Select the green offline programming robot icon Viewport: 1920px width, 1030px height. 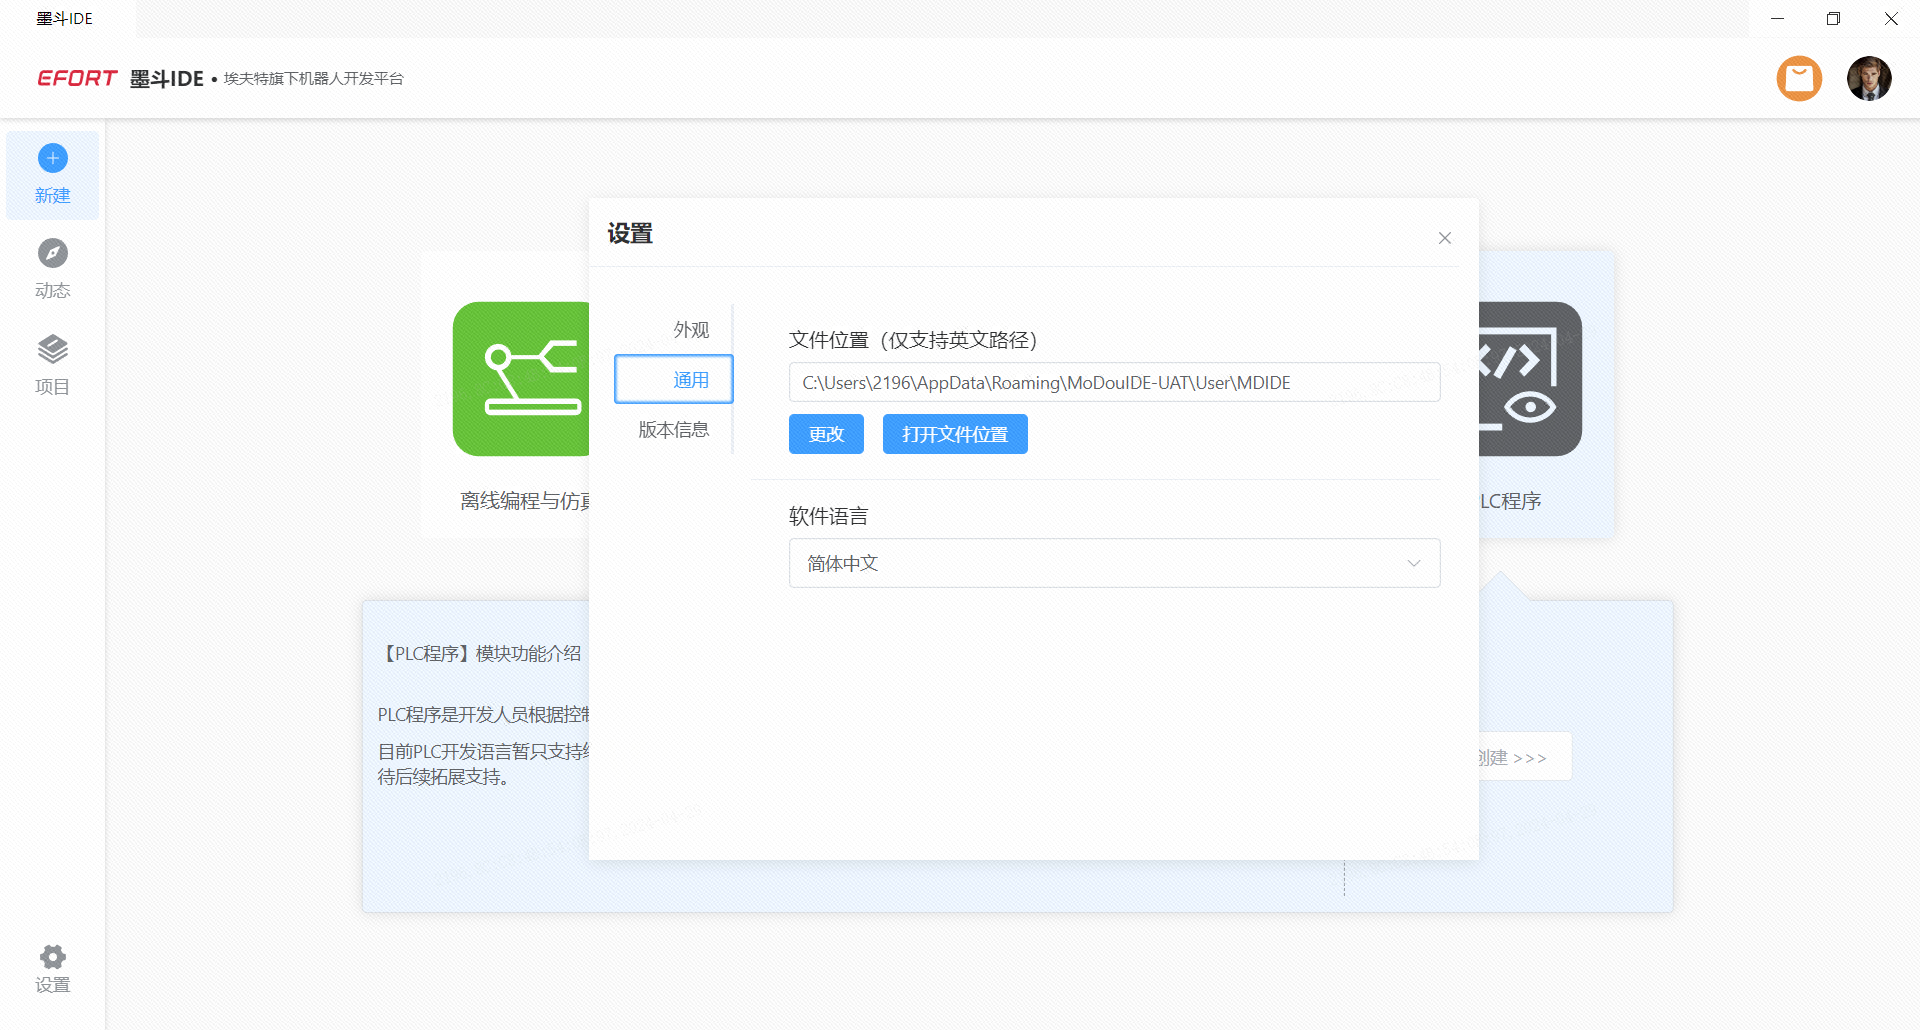pyautogui.click(x=521, y=379)
